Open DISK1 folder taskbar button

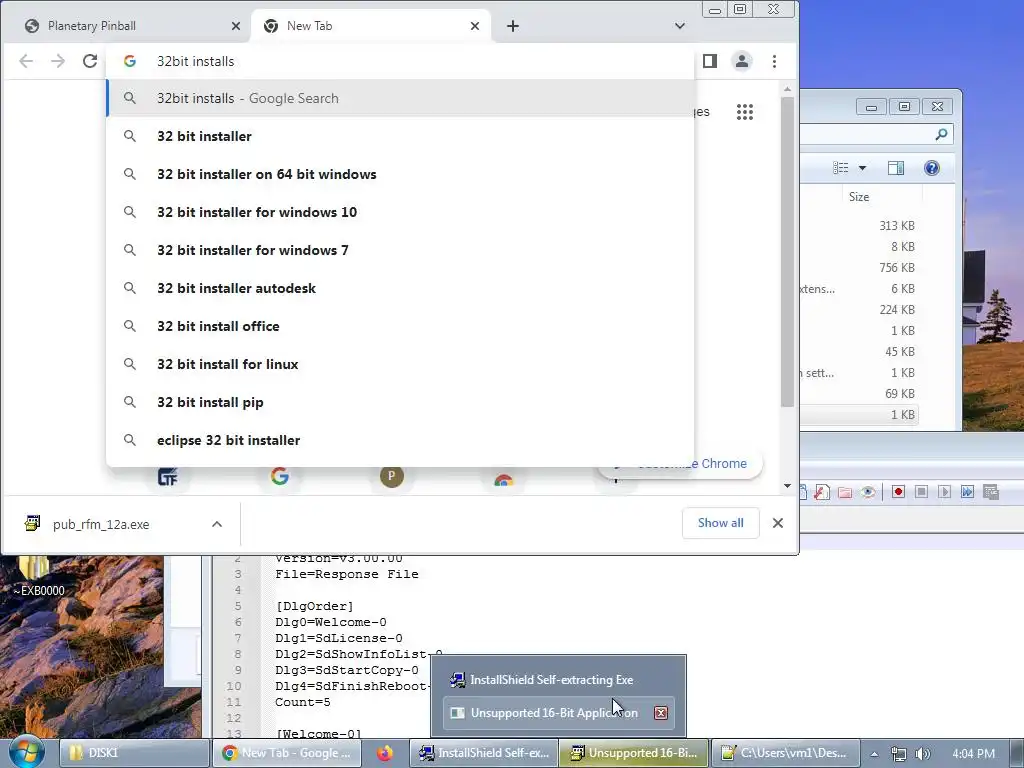click(x=133, y=753)
